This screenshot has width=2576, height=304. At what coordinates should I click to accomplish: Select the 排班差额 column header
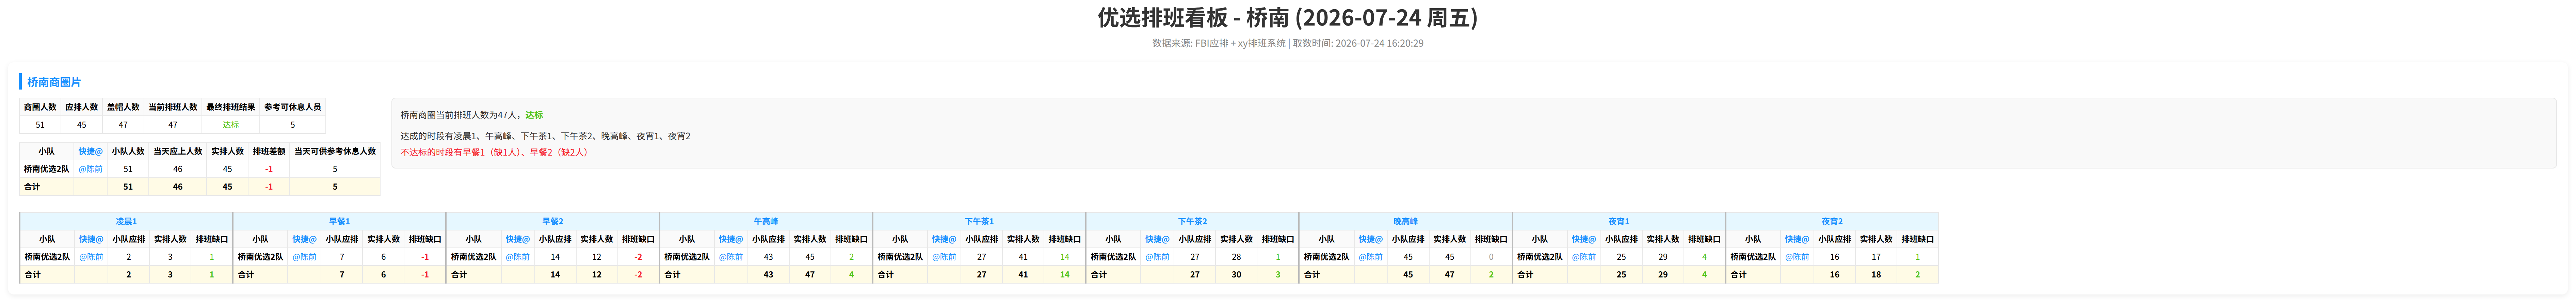269,152
